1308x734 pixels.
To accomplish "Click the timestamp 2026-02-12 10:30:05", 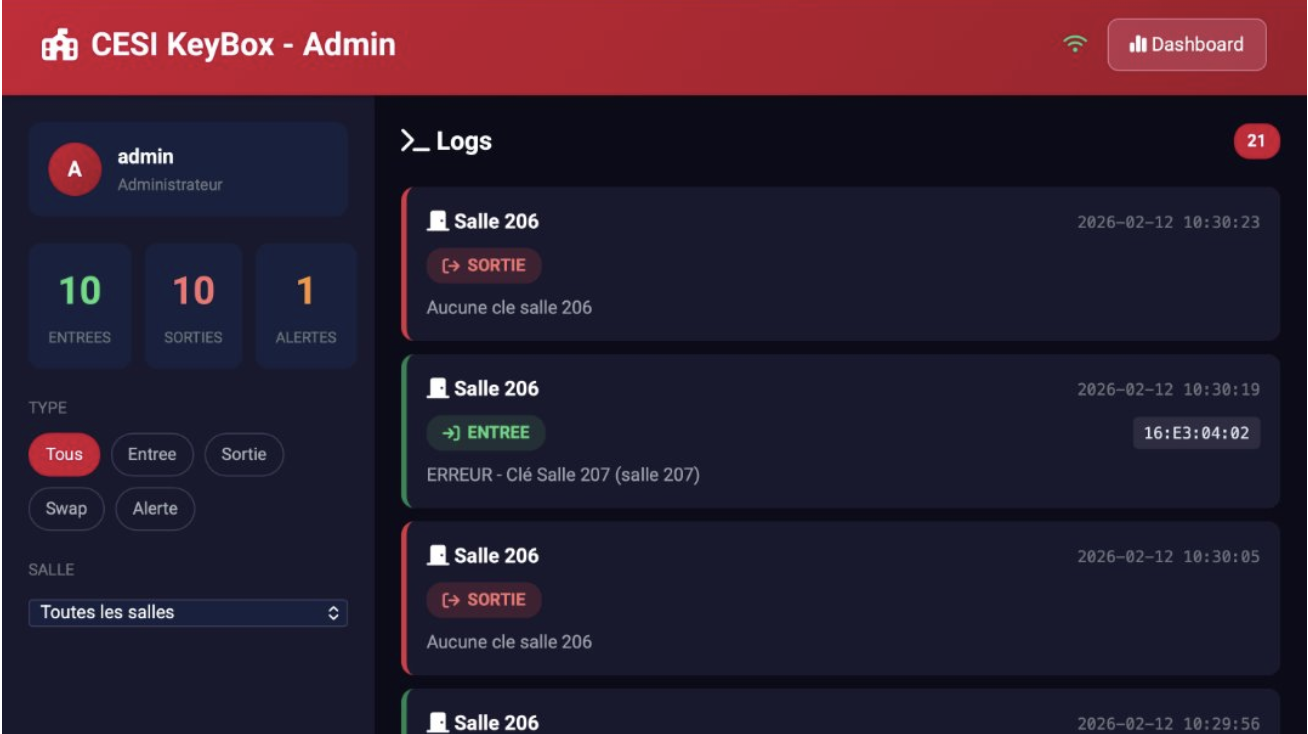I will (1168, 556).
